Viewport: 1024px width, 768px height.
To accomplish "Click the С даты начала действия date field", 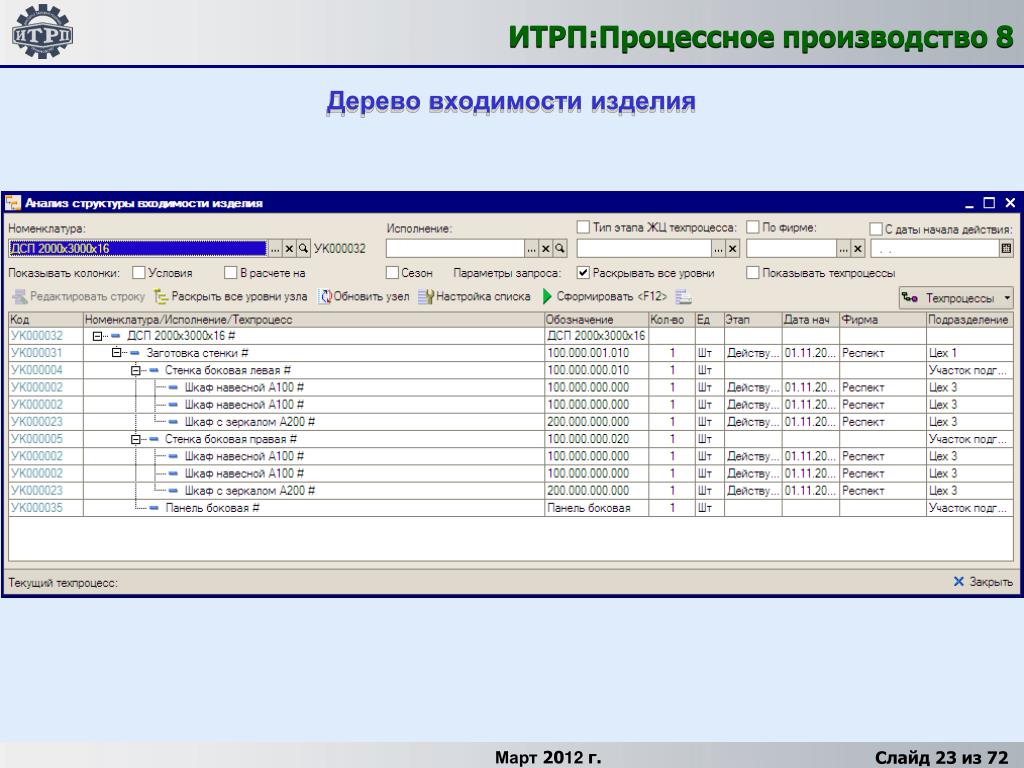I will tap(935, 249).
